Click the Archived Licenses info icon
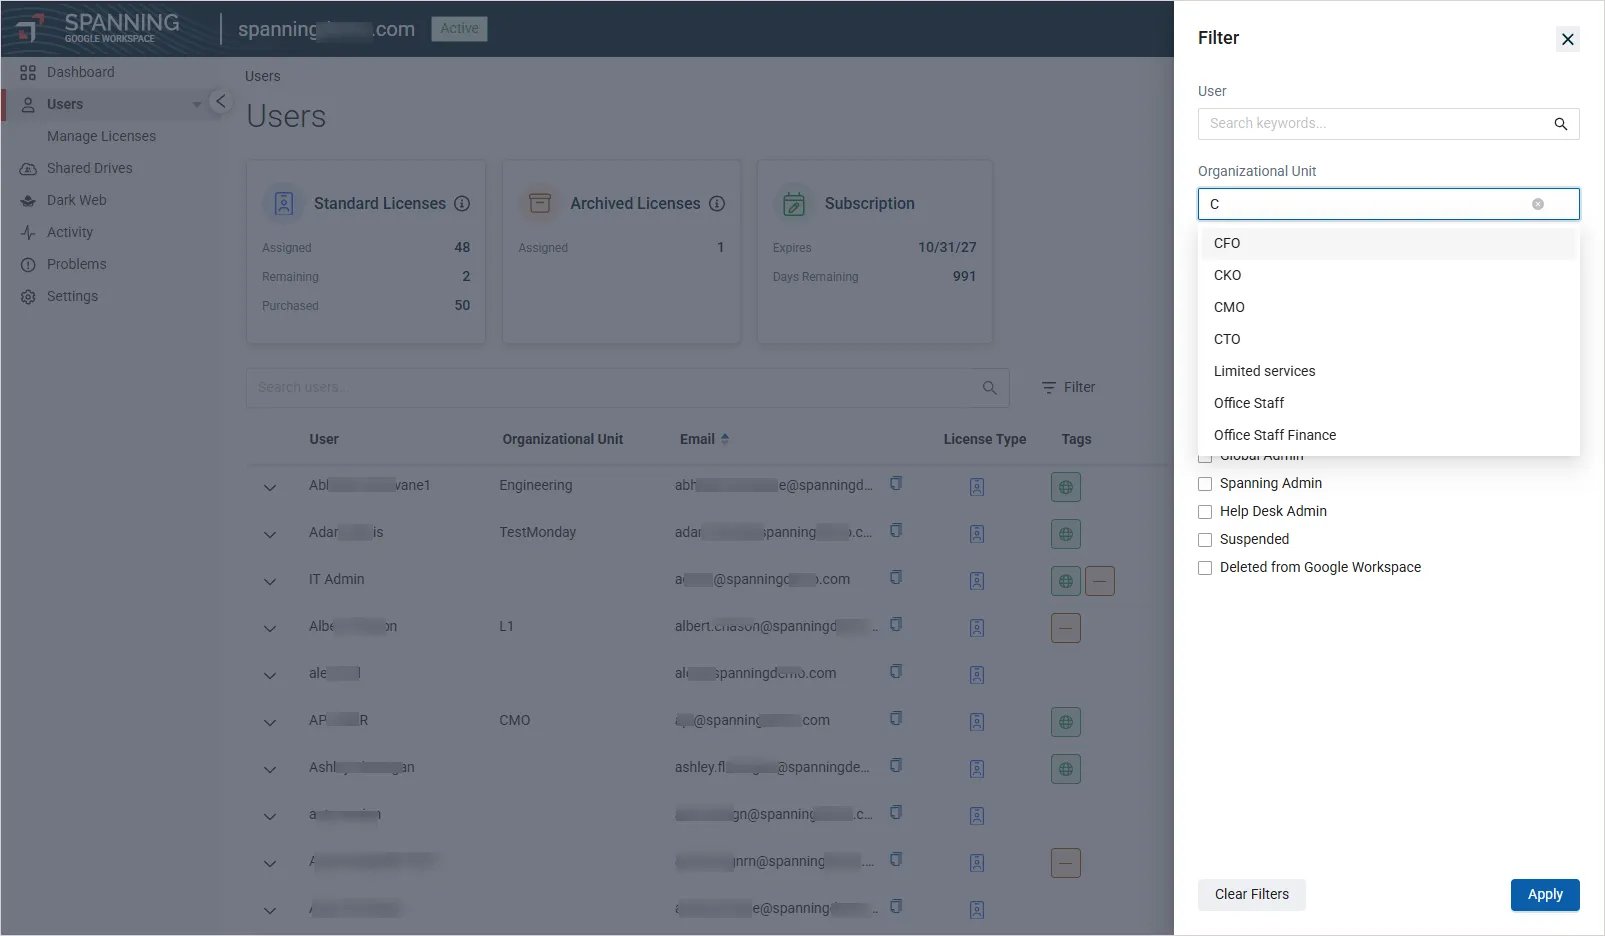Viewport: 1605px width, 936px height. coord(717,203)
